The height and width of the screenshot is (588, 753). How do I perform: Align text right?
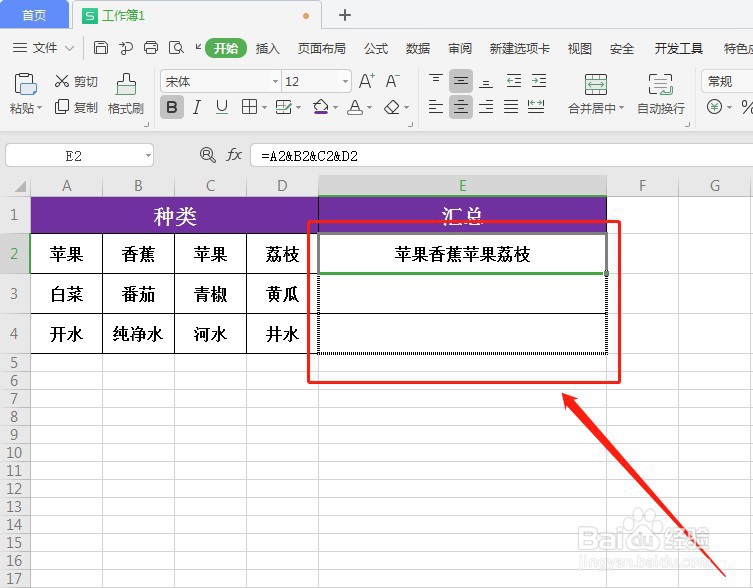point(486,107)
